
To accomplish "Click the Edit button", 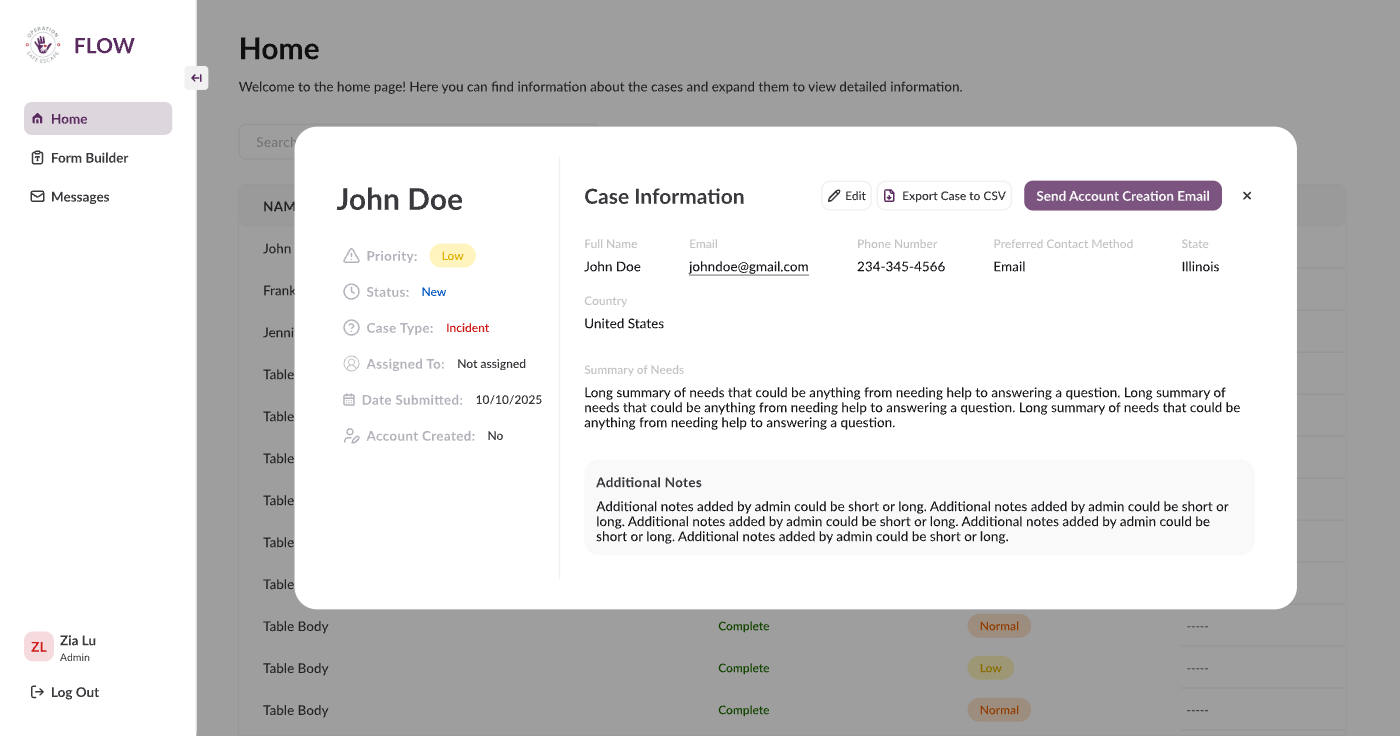I will (846, 196).
